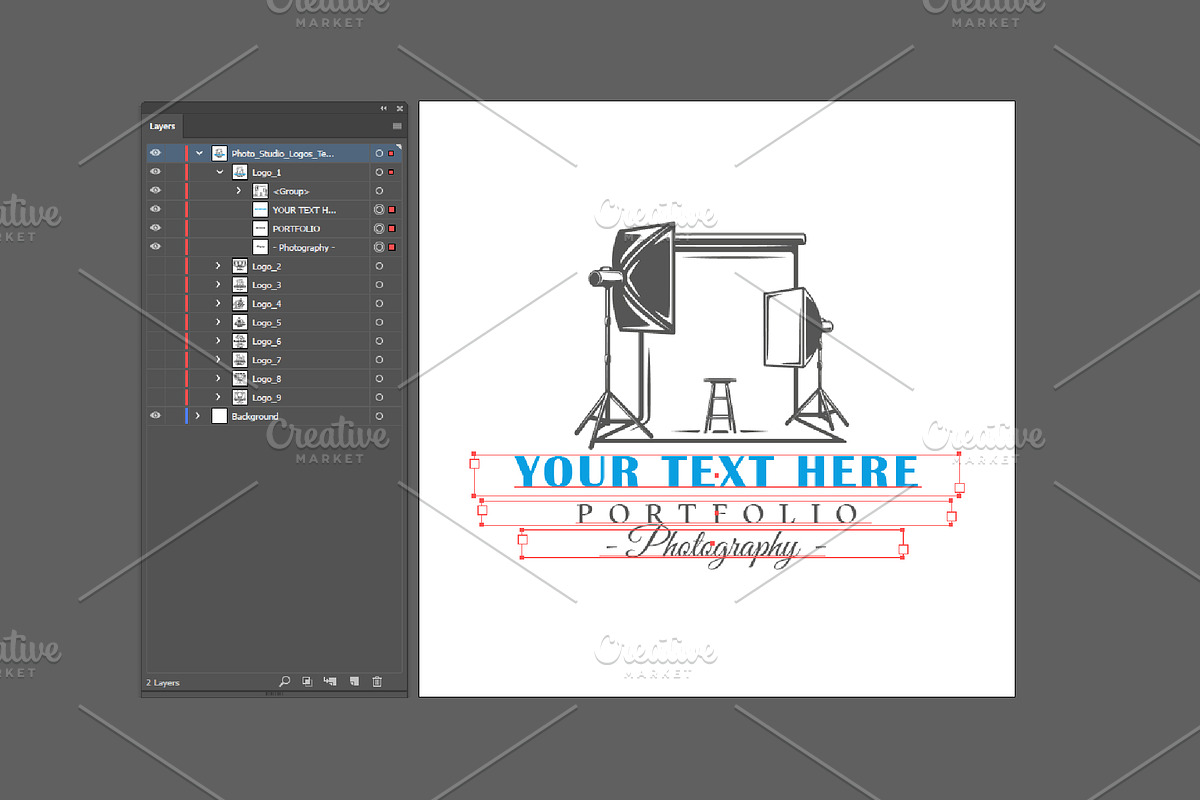1200x800 pixels.
Task: Click the Background layer white thumbnail
Action: point(220,416)
